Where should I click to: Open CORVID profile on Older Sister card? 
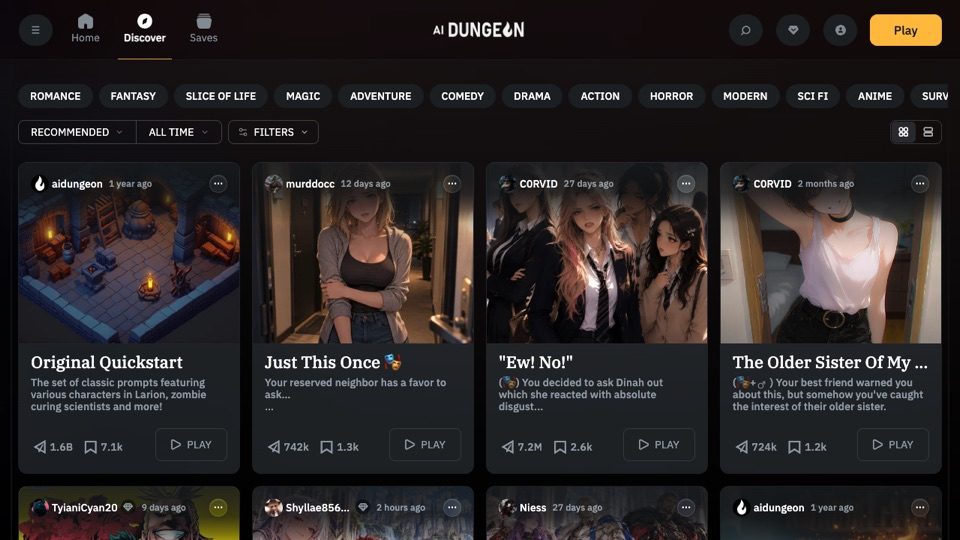763,184
